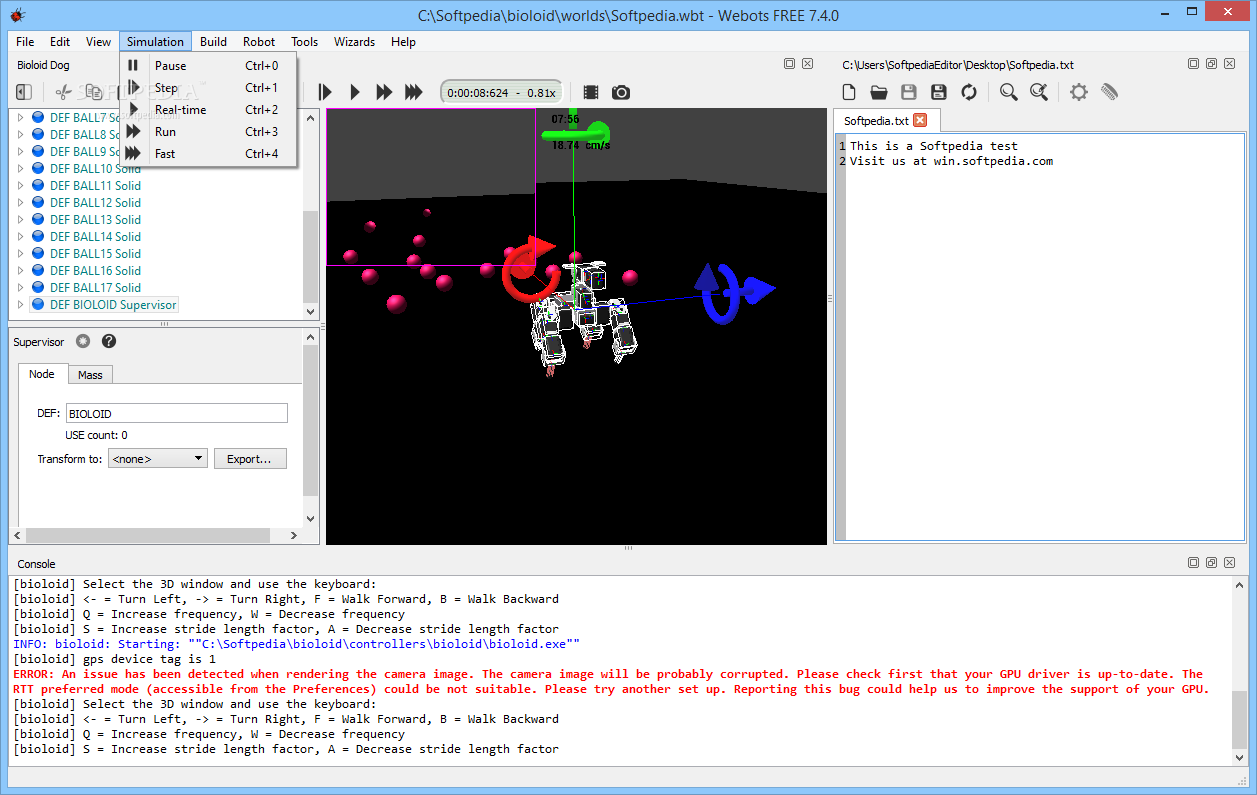This screenshot has height=795, width=1257.
Task: Click the simulation time and speed display
Action: click(501, 92)
